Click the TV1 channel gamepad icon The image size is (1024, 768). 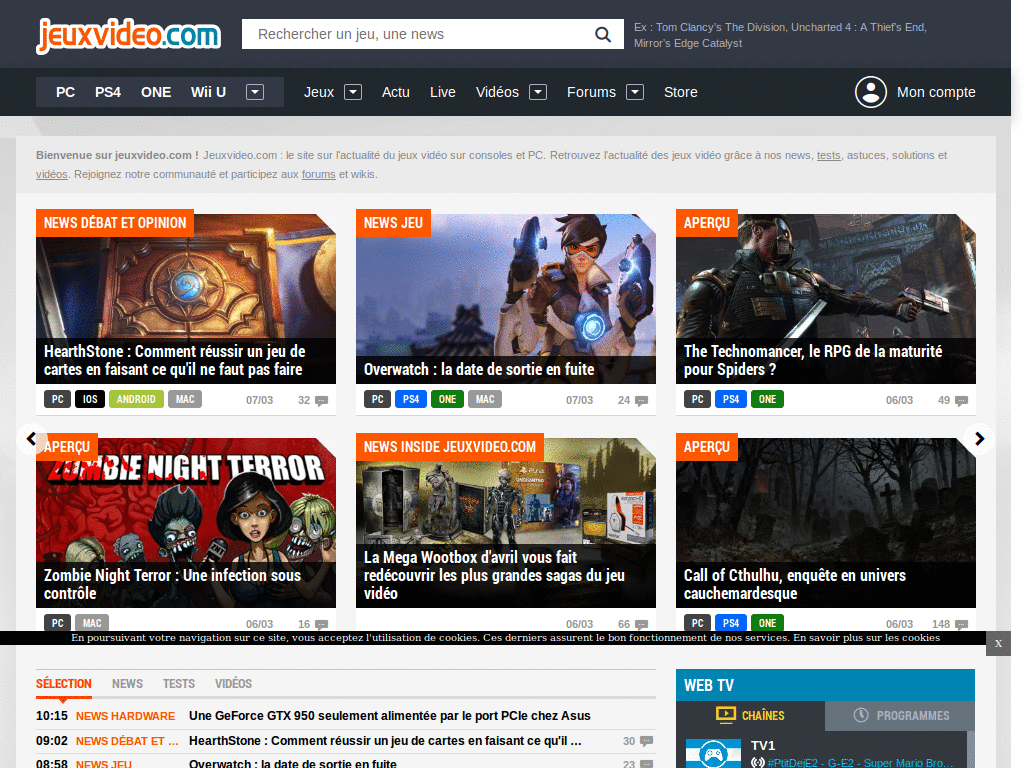tap(713, 754)
